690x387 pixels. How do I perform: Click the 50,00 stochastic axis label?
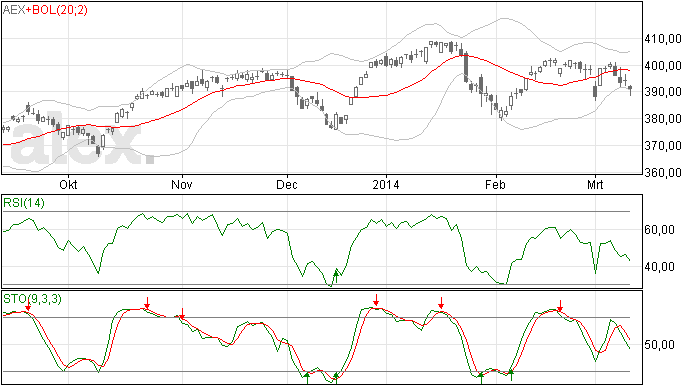(659, 345)
